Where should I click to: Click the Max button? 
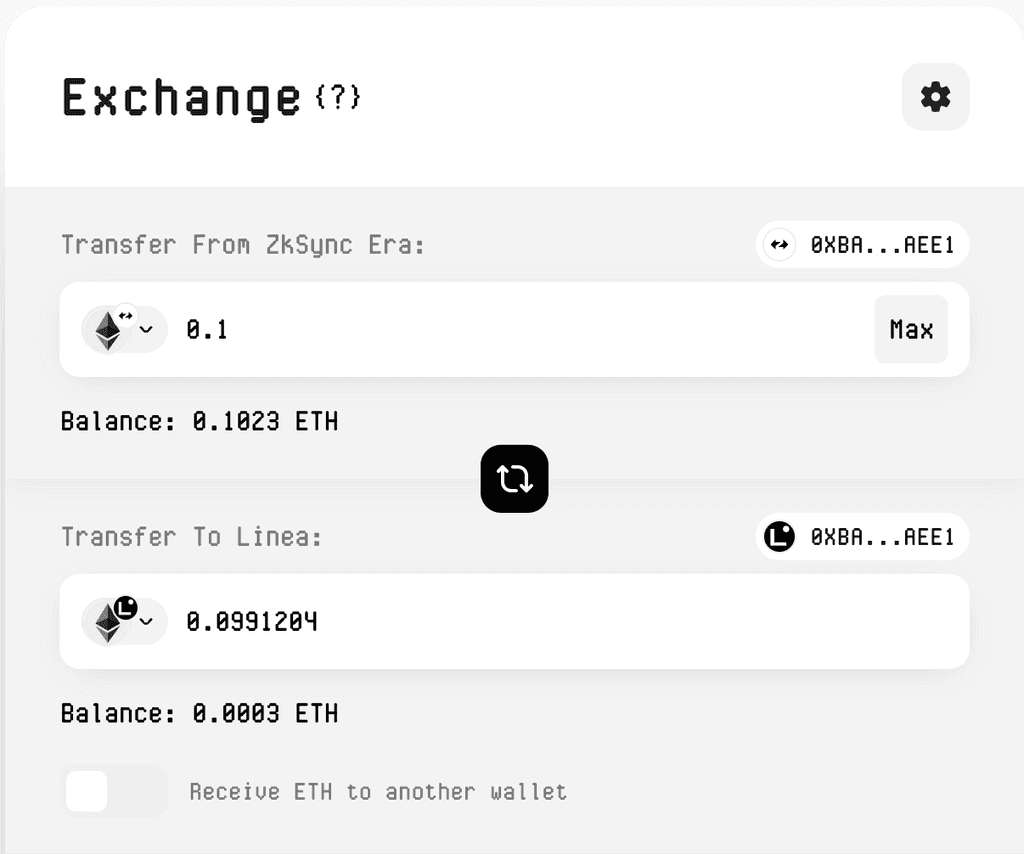coord(910,330)
